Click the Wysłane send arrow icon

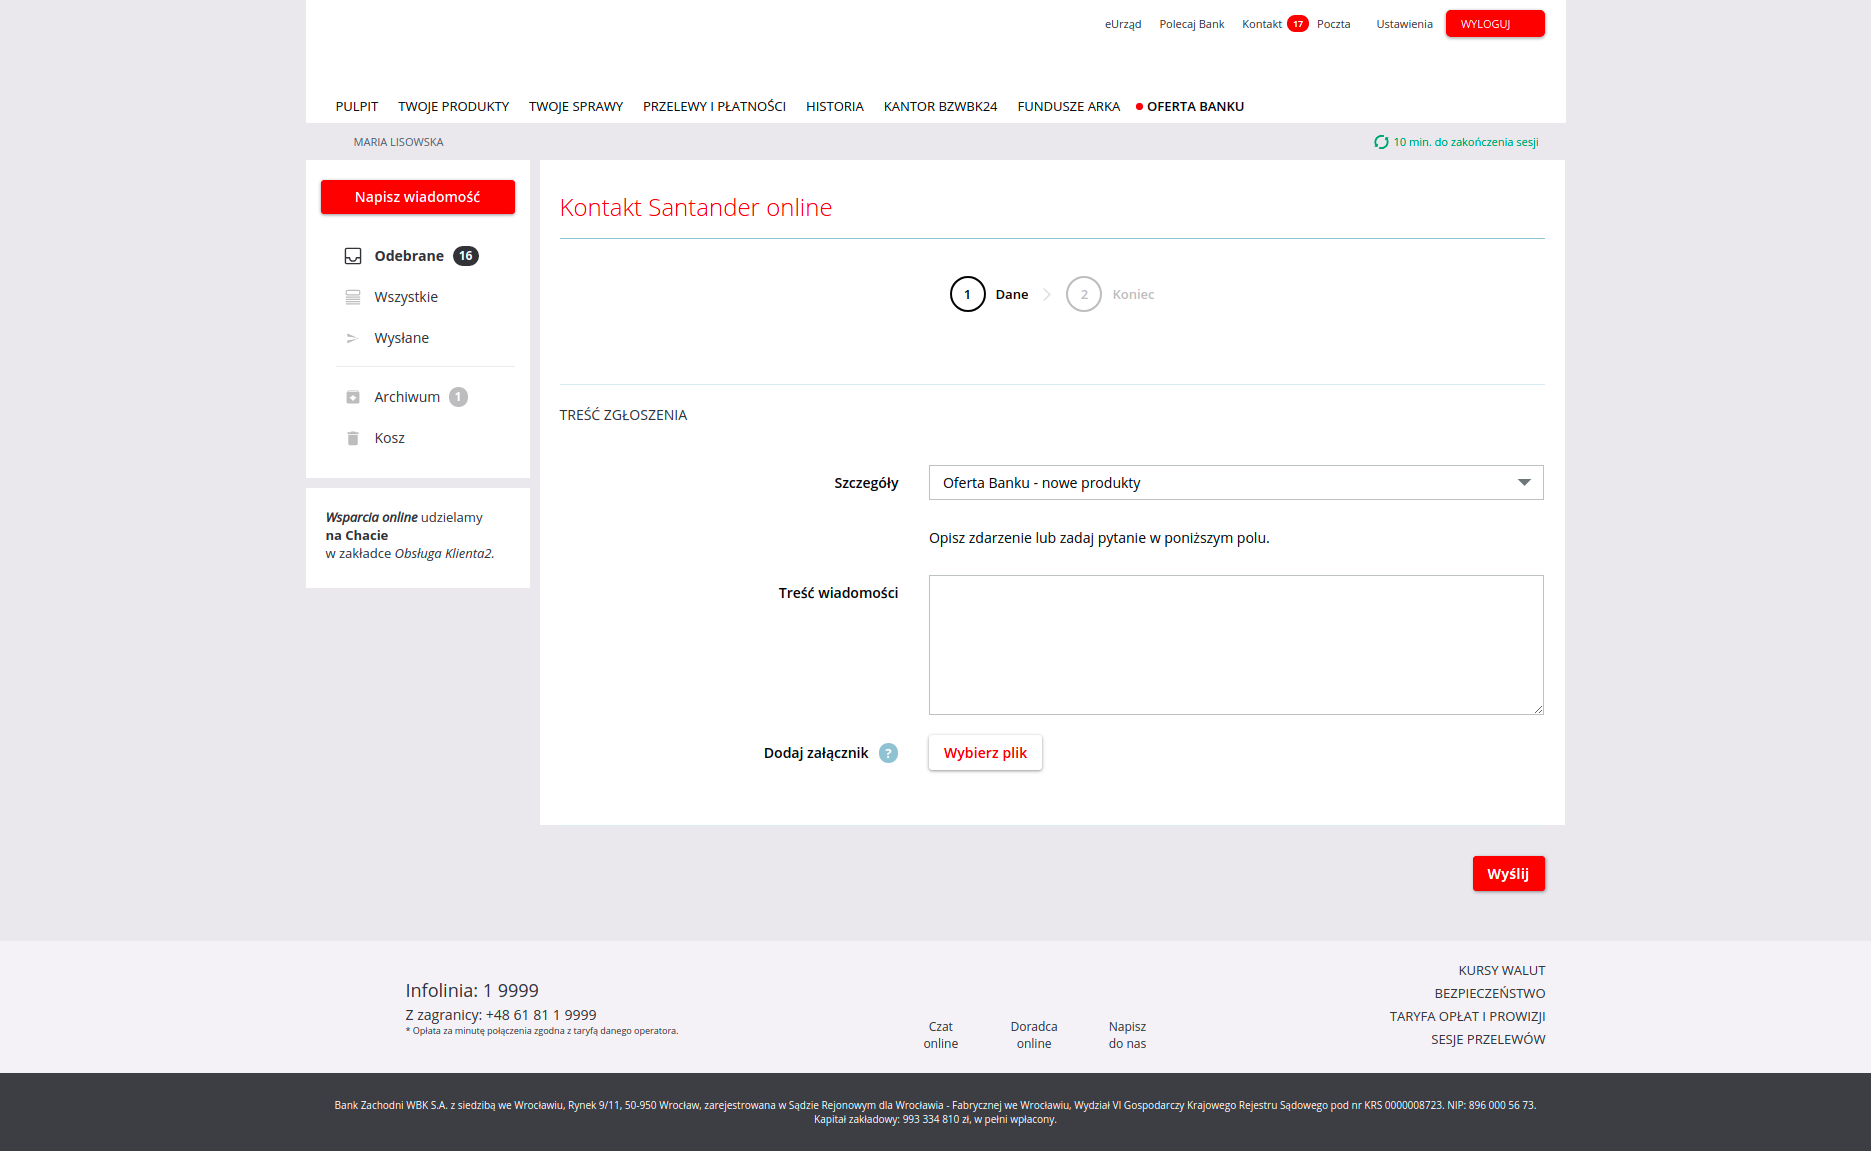pyautogui.click(x=352, y=338)
